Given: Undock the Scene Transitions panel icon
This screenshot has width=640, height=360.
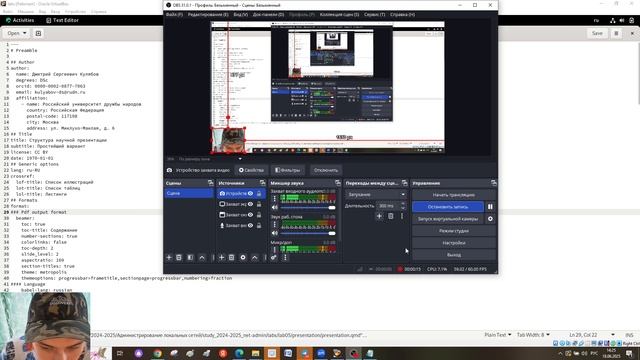Looking at the screenshot, I should [x=404, y=183].
